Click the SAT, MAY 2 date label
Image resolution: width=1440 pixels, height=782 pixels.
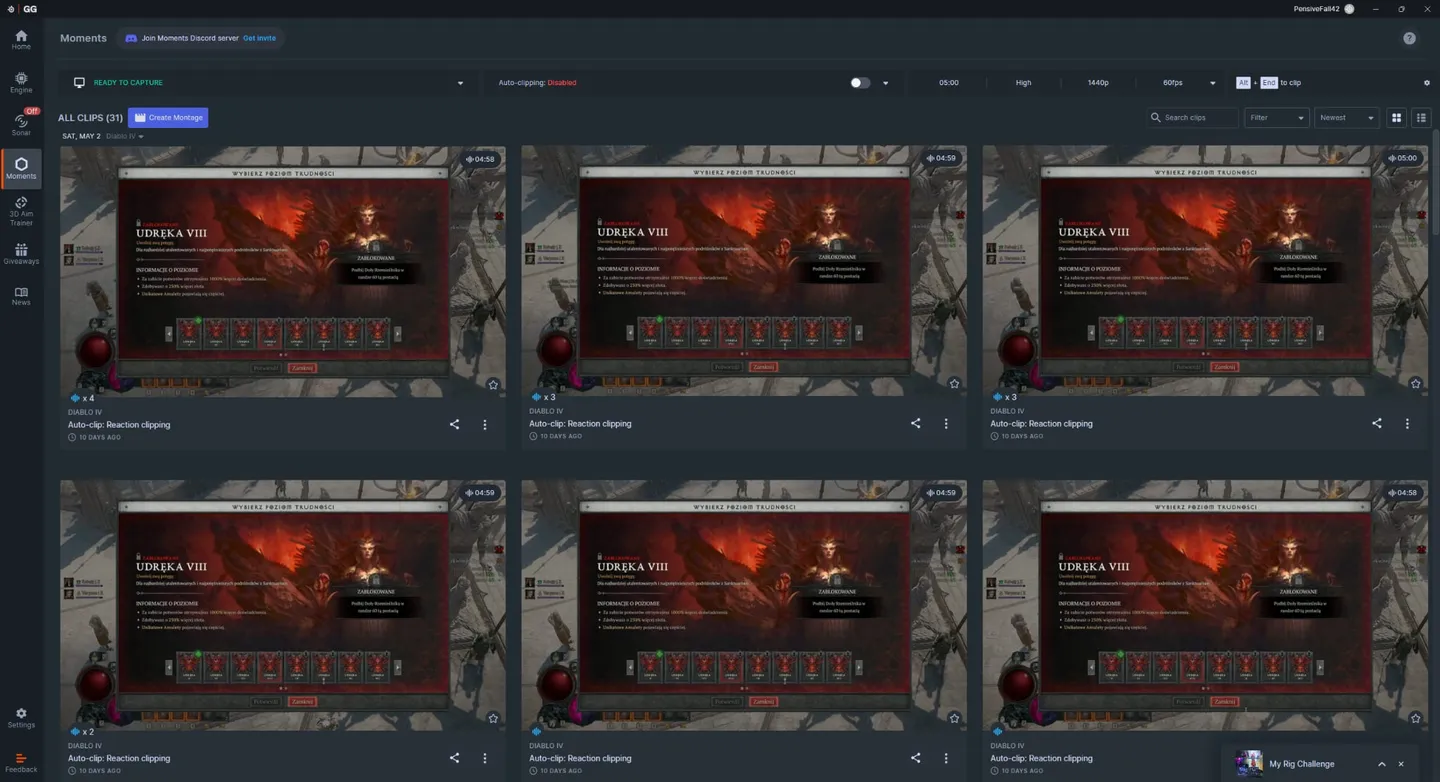(x=81, y=136)
